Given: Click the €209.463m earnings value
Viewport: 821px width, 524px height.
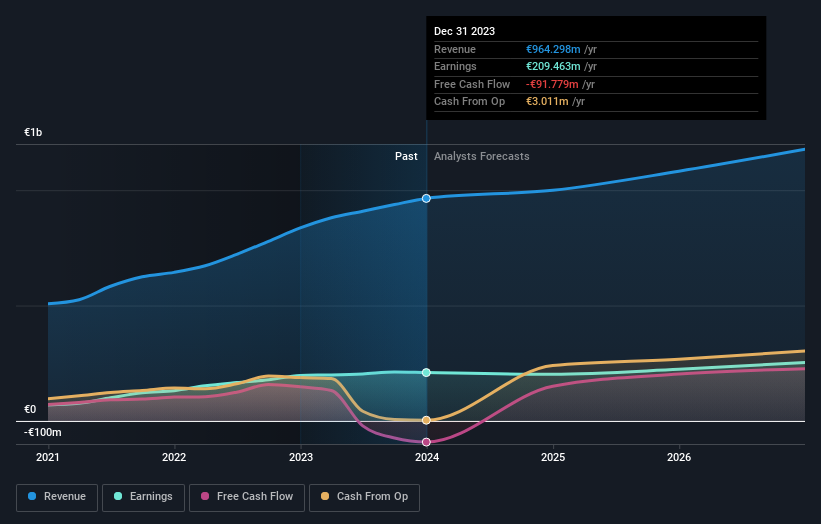Looking at the screenshot, I should tap(553, 66).
